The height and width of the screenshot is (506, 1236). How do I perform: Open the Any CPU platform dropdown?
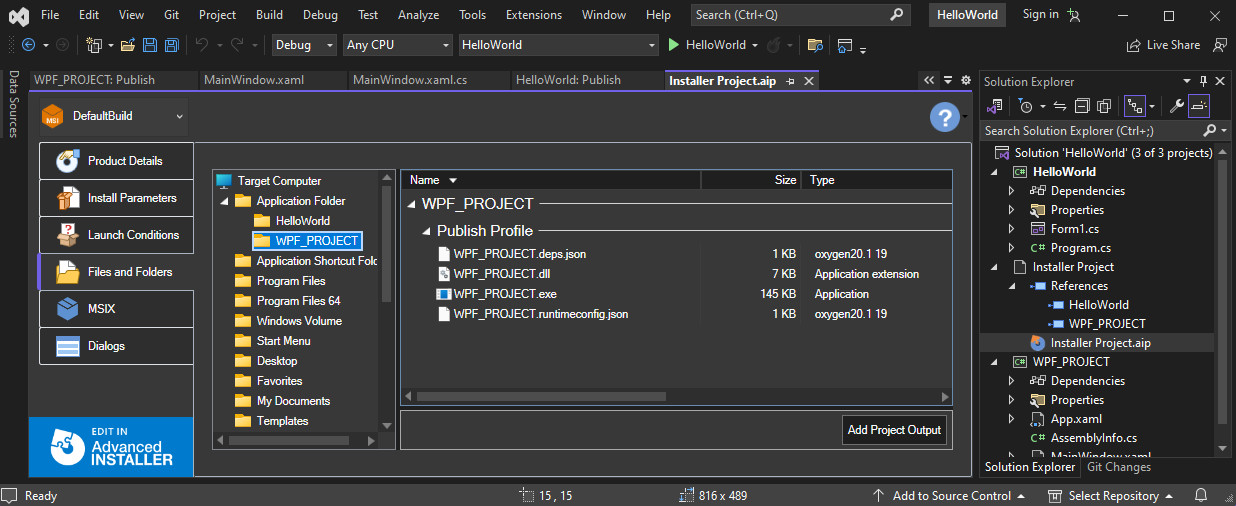pyautogui.click(x=397, y=45)
